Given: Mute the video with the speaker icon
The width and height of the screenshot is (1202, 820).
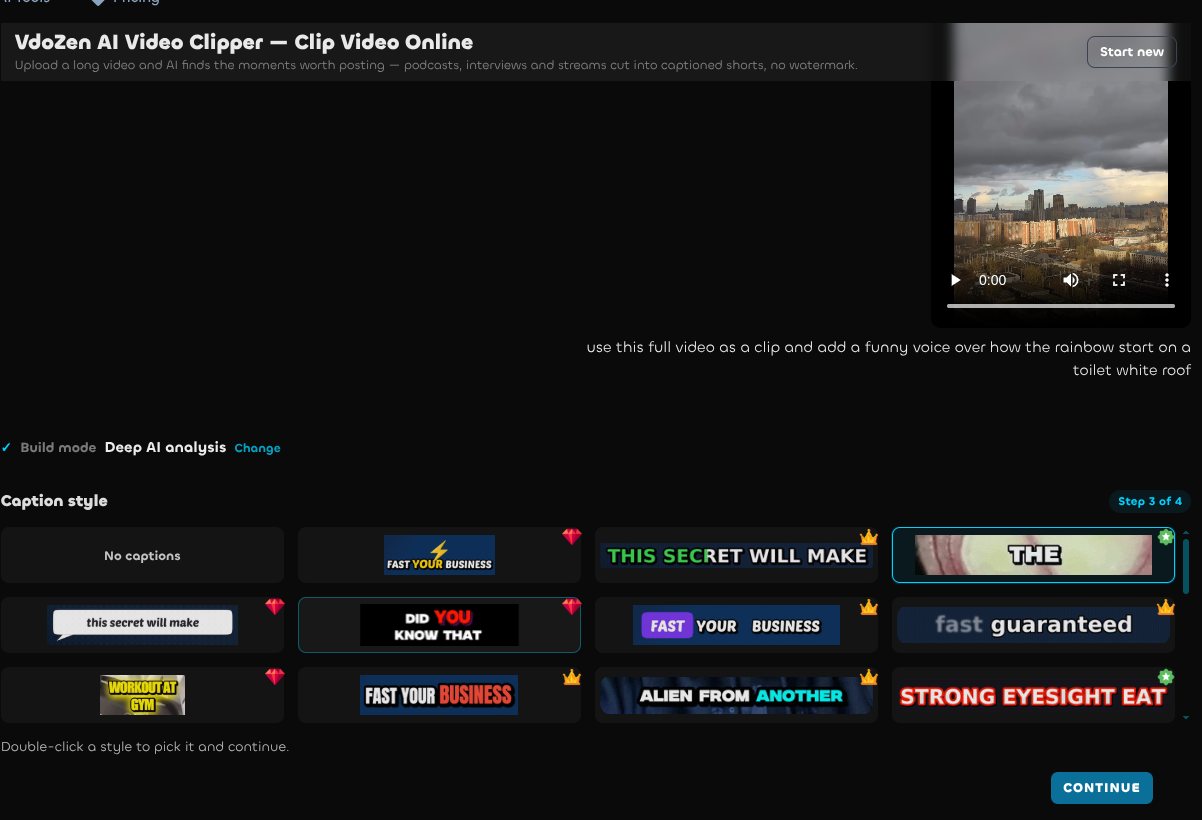Looking at the screenshot, I should pos(1071,280).
